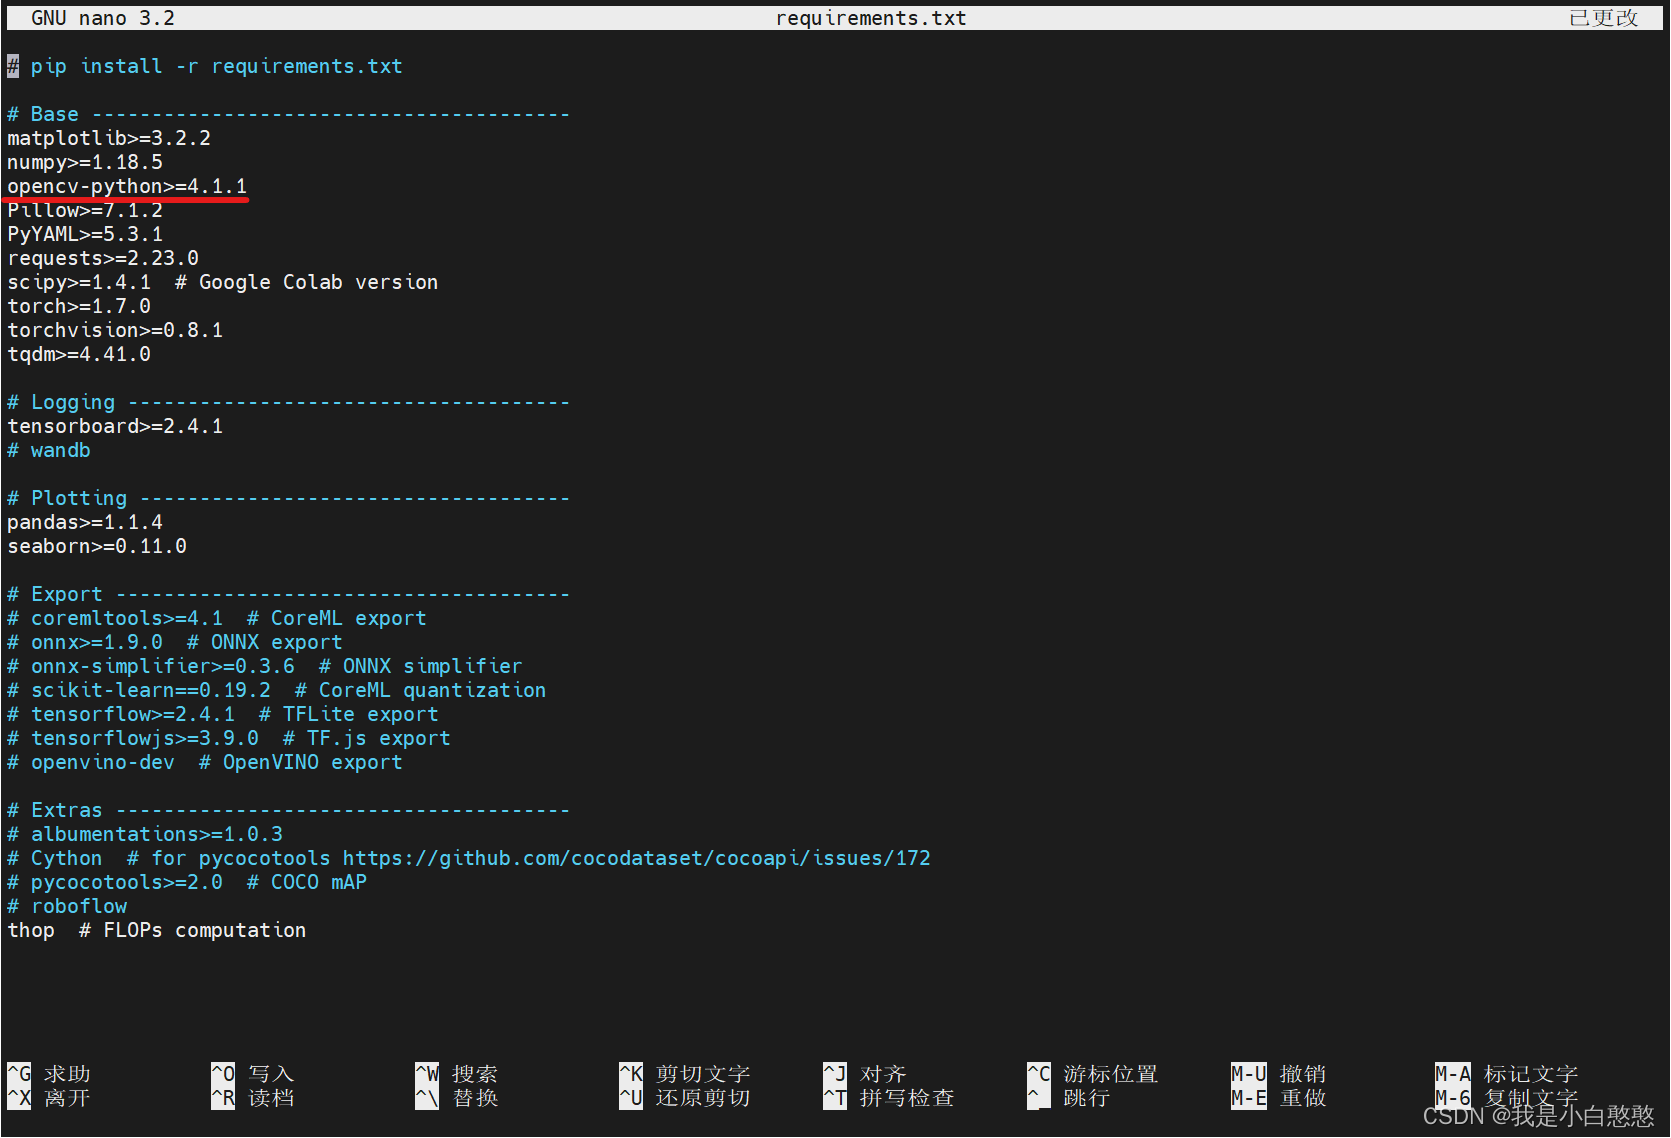The width and height of the screenshot is (1671, 1138).
Task: Place cursor on pip install comment line
Action: [x=205, y=66]
